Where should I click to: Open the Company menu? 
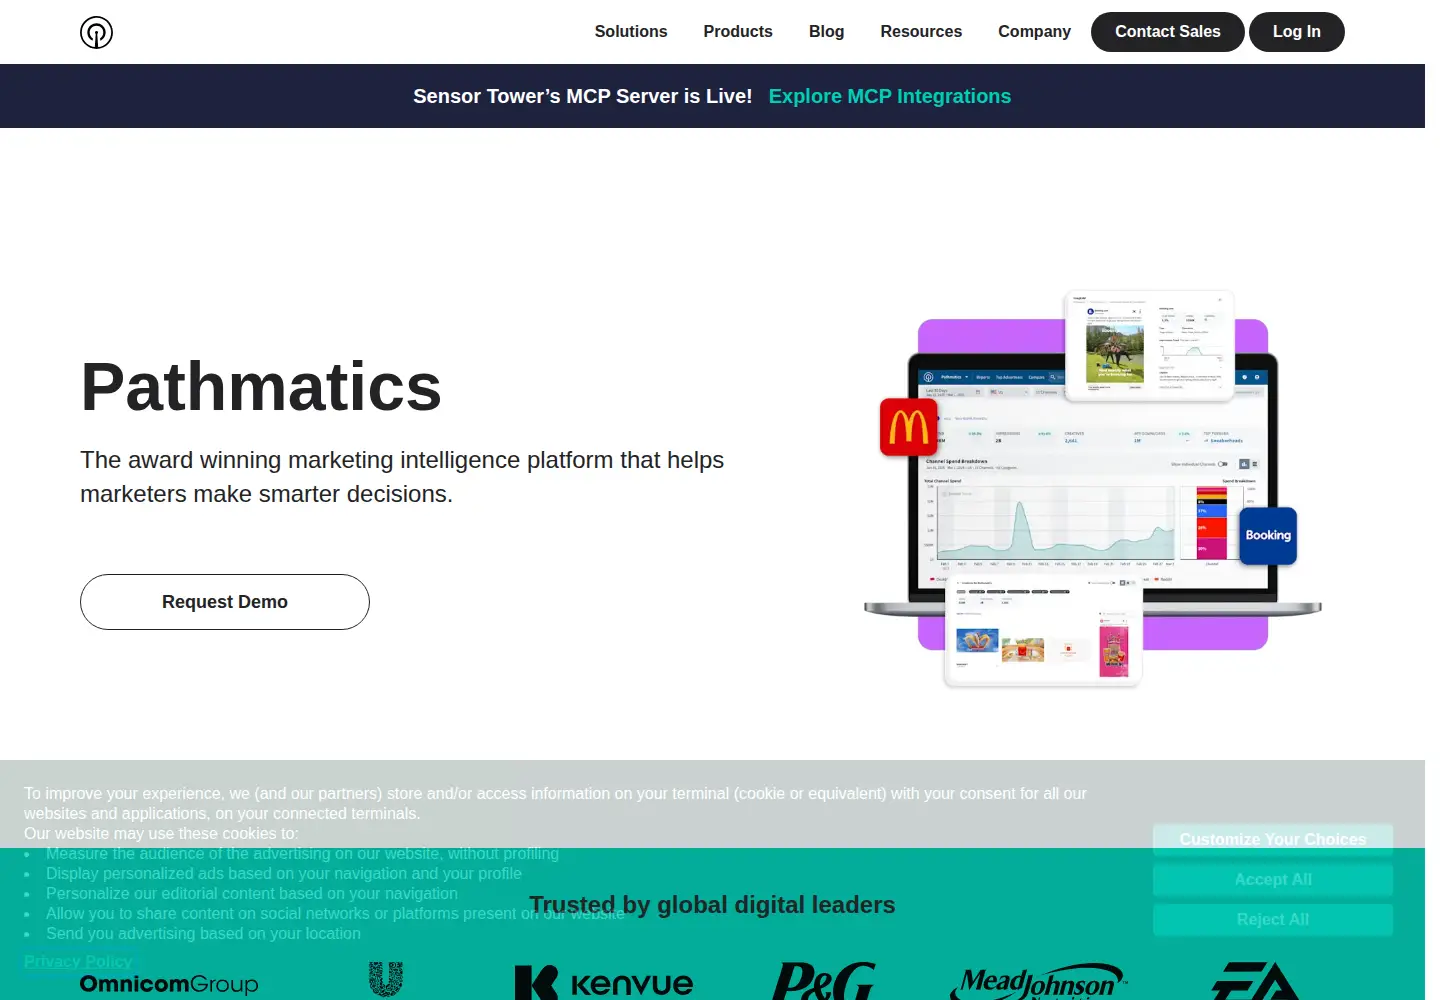tap(1034, 32)
